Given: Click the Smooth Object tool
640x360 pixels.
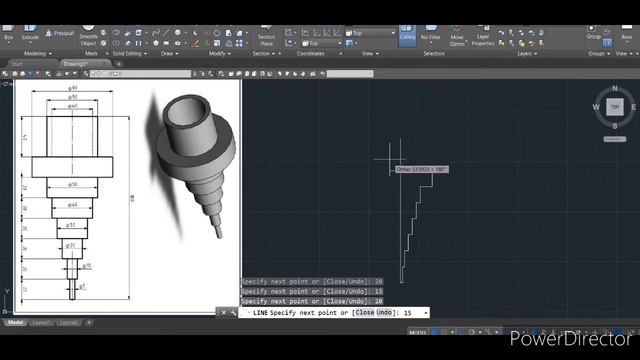Looking at the screenshot, I should click(x=89, y=36).
